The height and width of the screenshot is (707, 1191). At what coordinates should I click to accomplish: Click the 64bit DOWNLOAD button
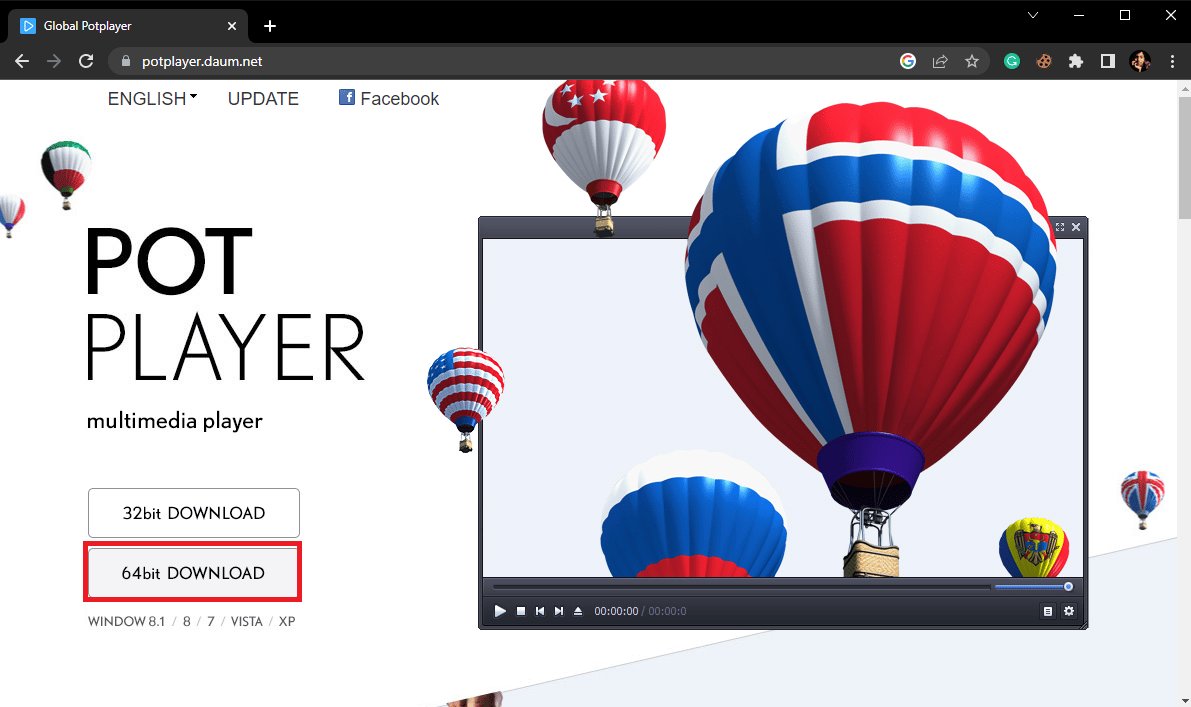pyautogui.click(x=193, y=573)
